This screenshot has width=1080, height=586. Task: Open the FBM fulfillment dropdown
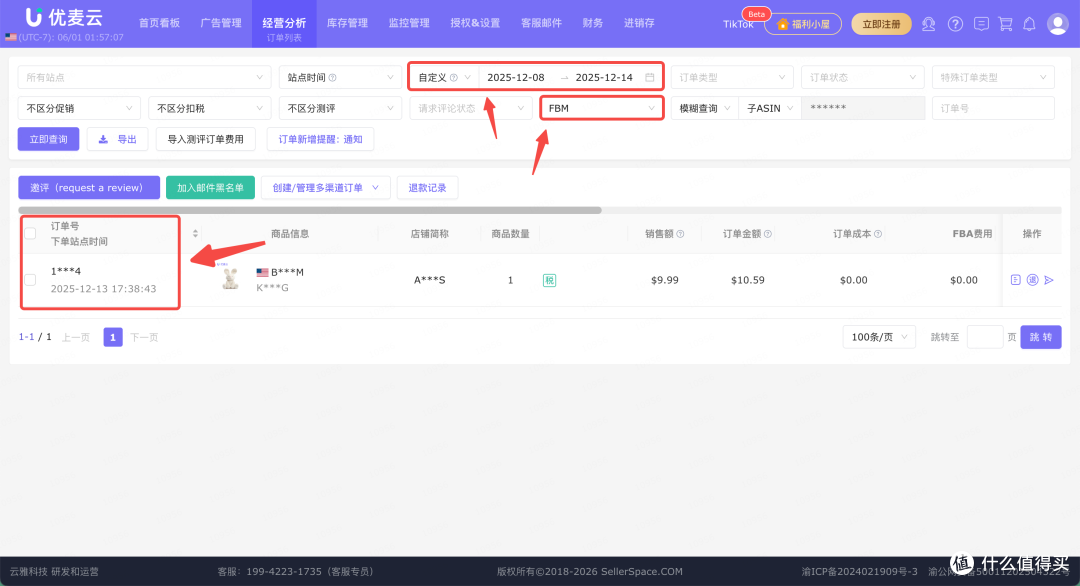coord(601,108)
